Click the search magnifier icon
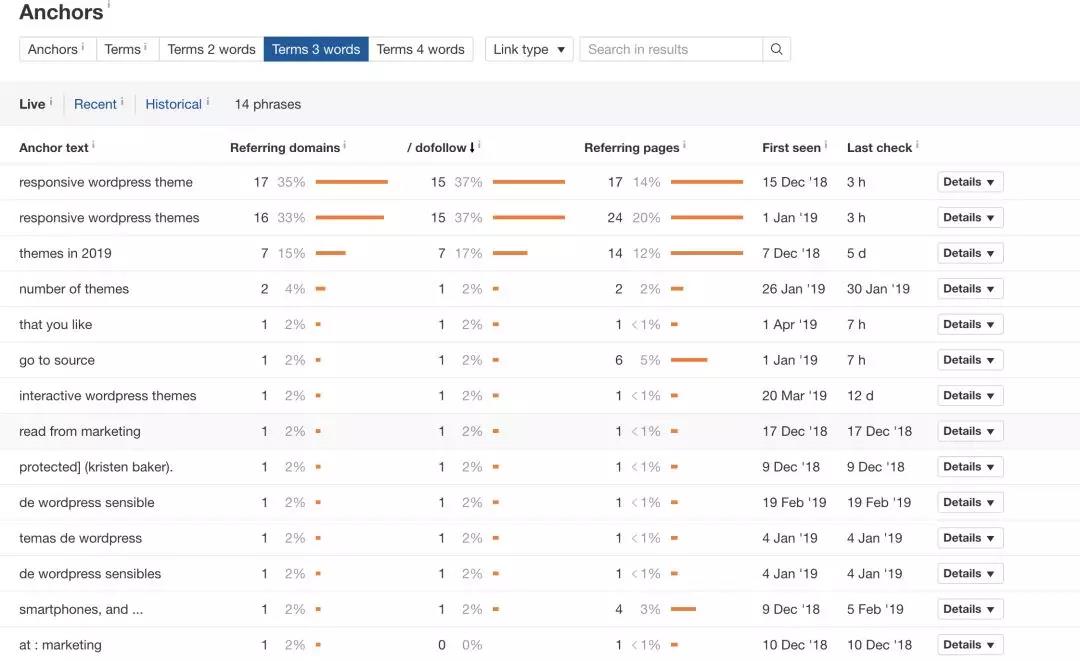Image resolution: width=1080 pixels, height=661 pixels. (x=776, y=49)
